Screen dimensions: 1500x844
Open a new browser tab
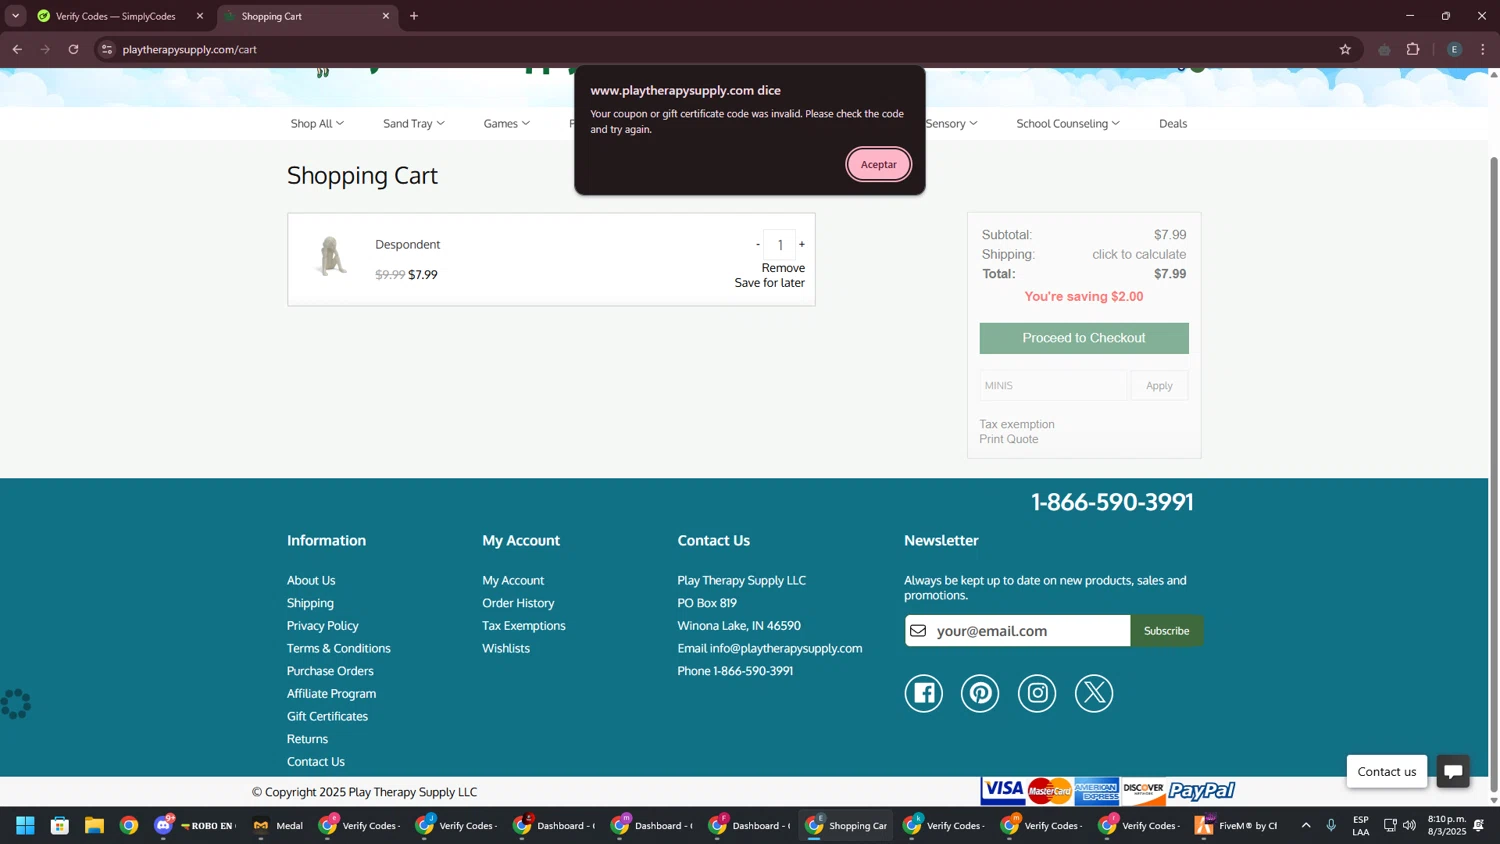414,16
